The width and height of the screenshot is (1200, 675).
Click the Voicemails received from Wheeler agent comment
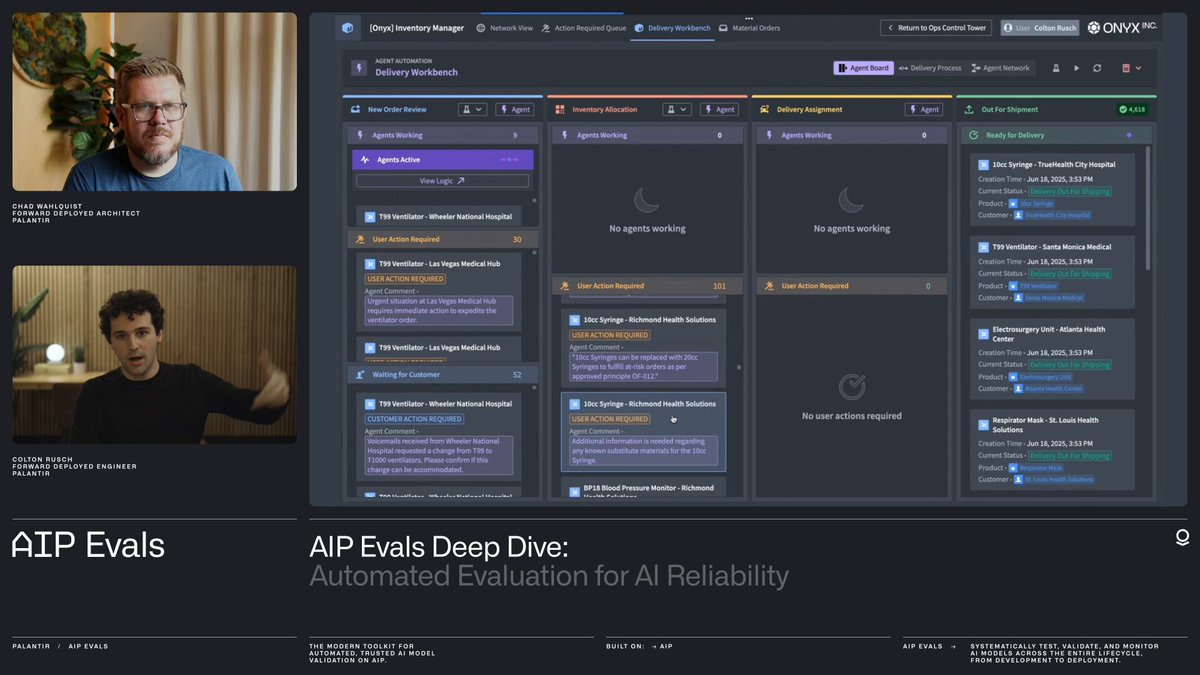coord(438,455)
